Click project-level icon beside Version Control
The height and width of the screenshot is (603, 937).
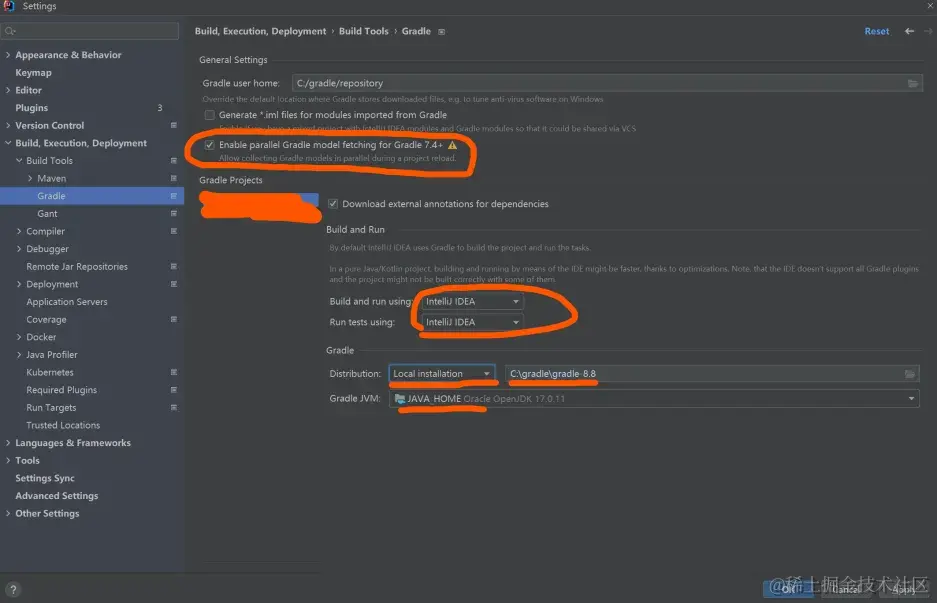pyautogui.click(x=173, y=125)
